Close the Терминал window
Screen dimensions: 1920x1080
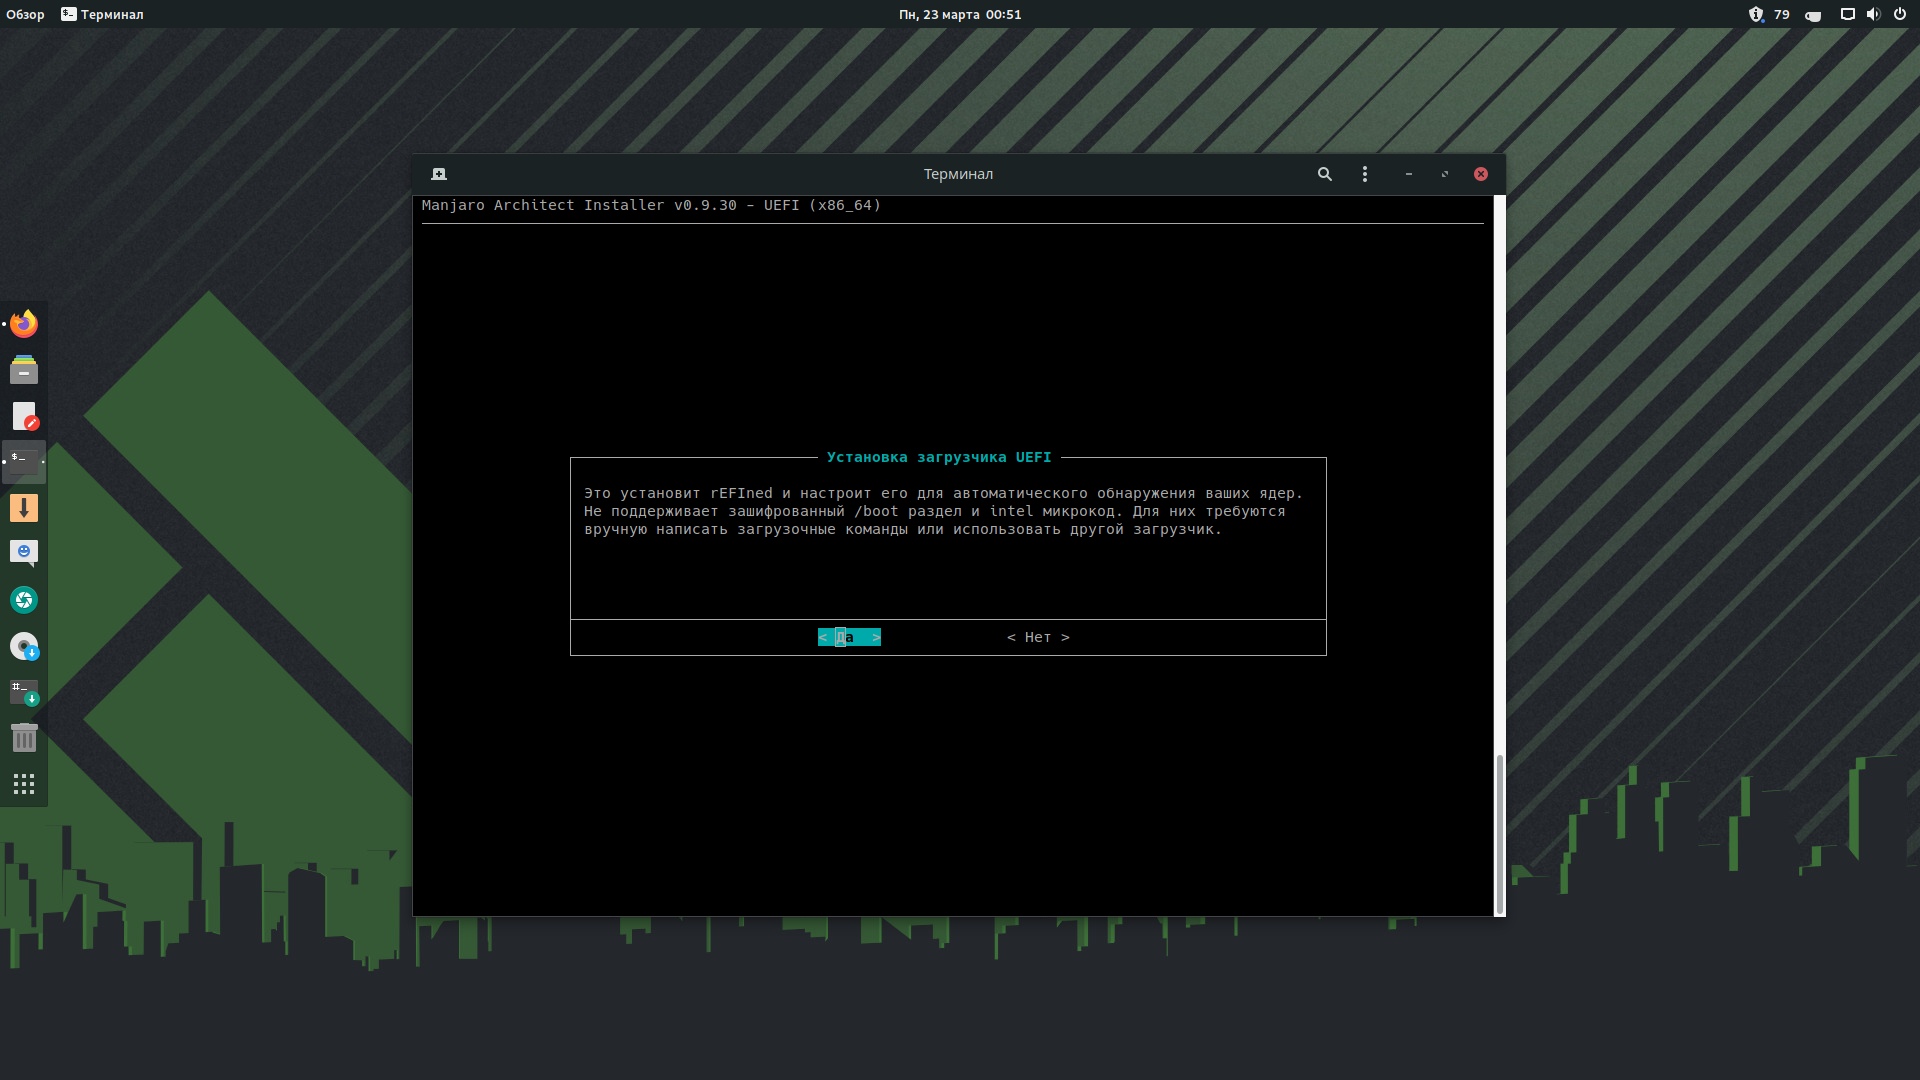1481,174
